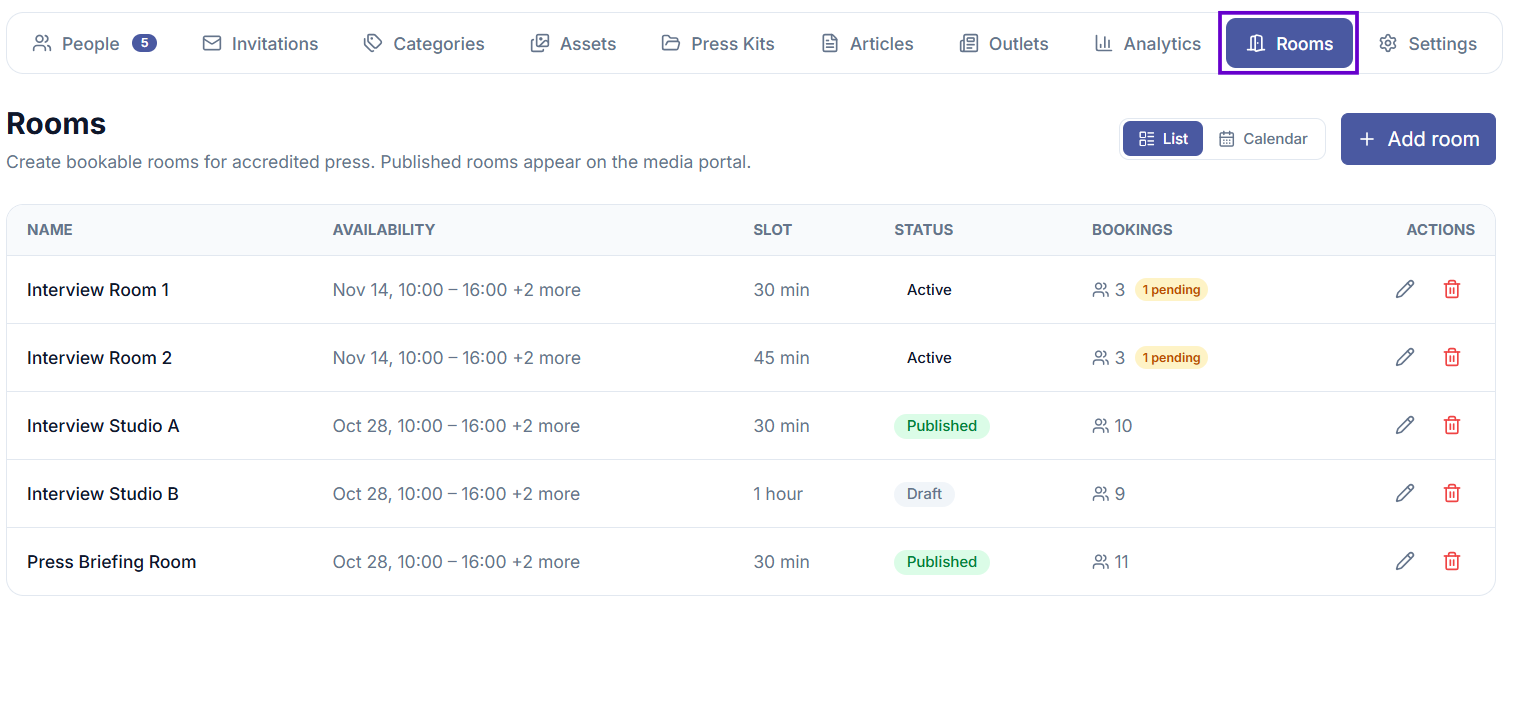Screen dimensions: 1520x727
Task: Select the Press Briefing Room name
Action: click(x=111, y=562)
